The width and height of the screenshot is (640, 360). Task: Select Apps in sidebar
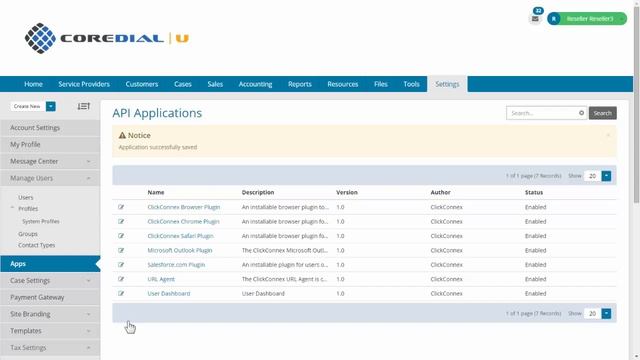pos(50,264)
